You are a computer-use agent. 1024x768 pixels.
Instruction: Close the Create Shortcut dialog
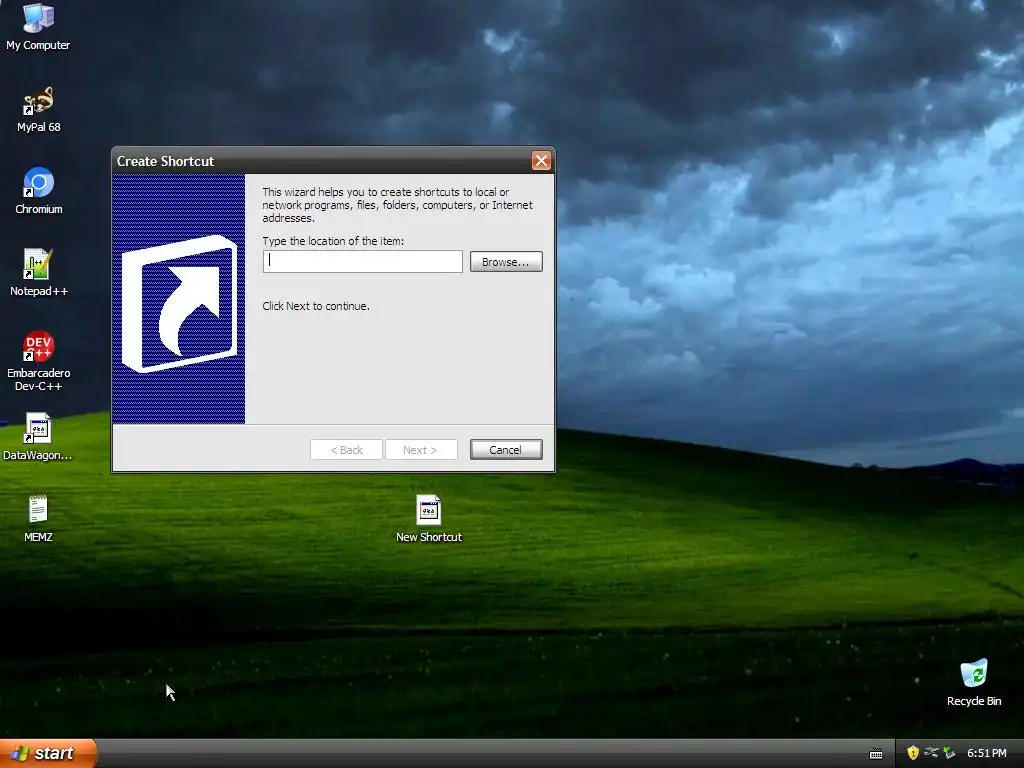click(541, 161)
